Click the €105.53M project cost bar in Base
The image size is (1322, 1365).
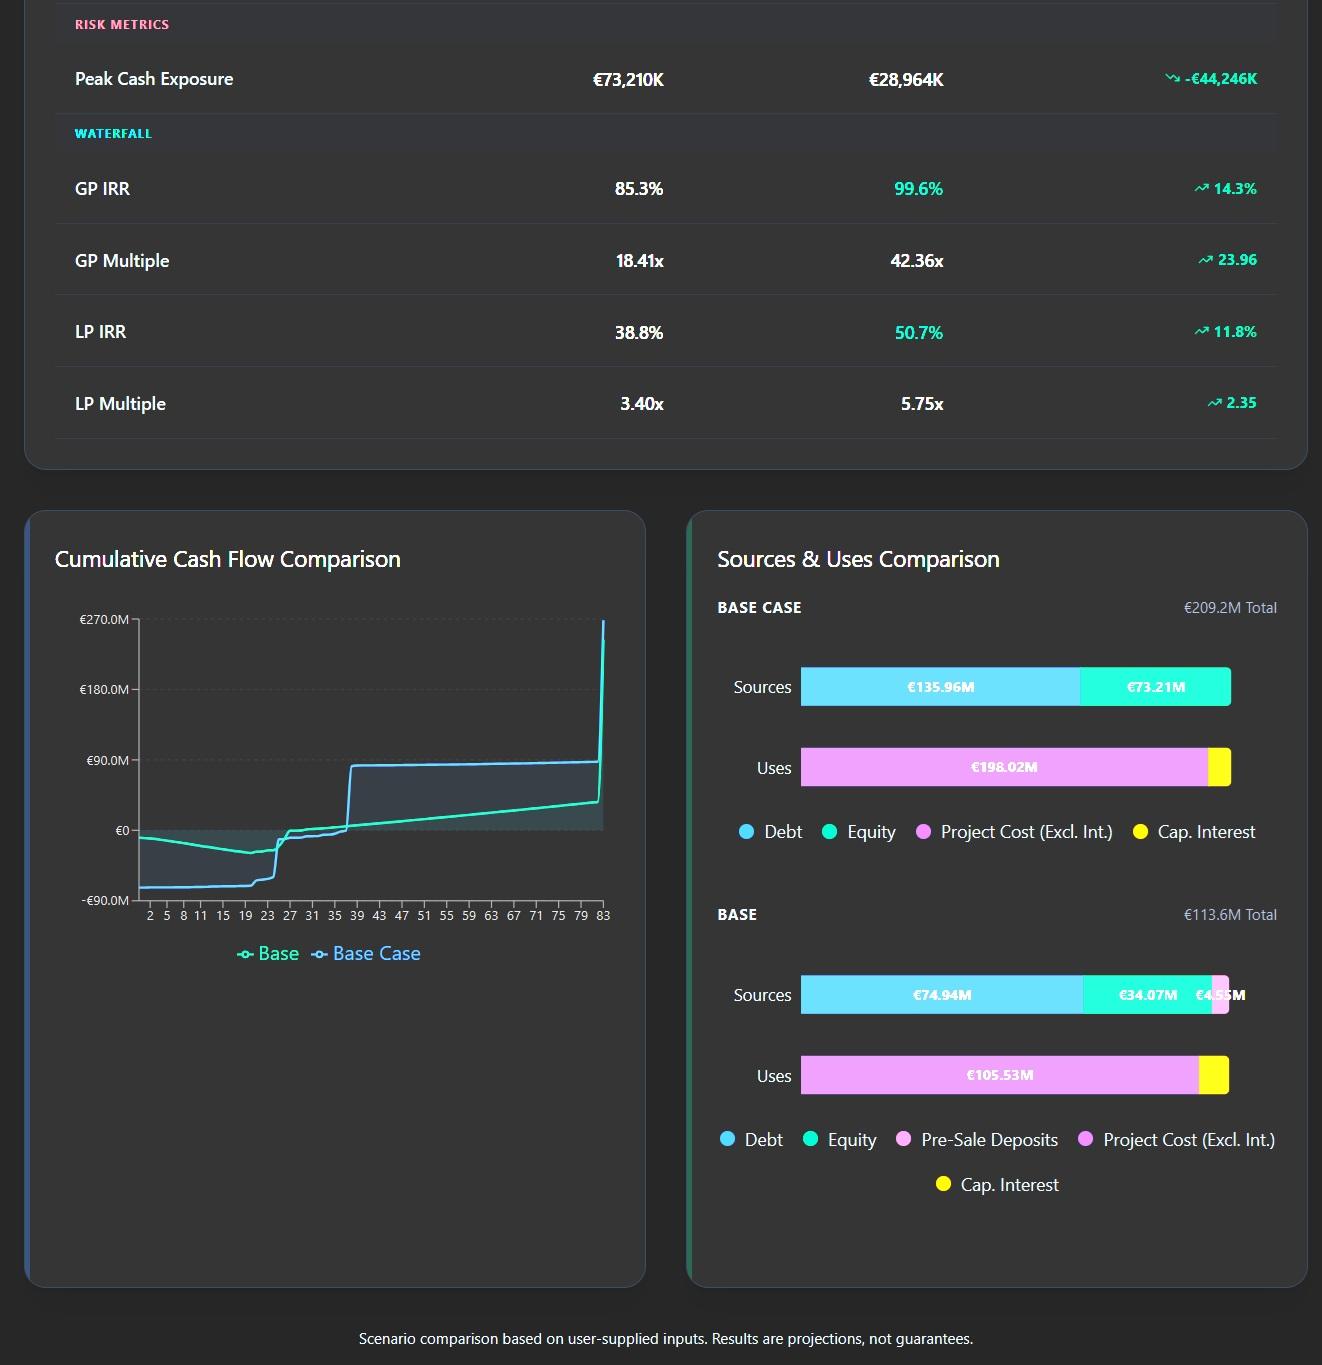coord(999,1075)
